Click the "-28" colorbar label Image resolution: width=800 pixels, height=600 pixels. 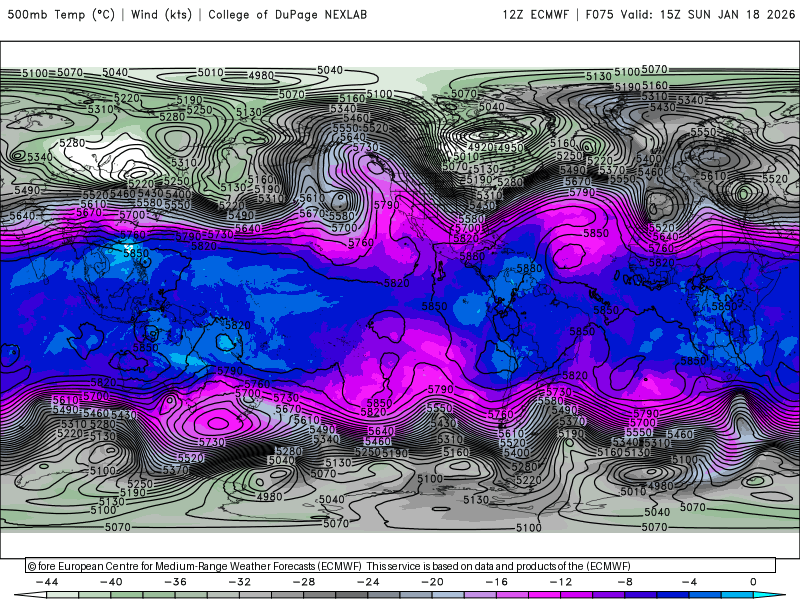304,582
